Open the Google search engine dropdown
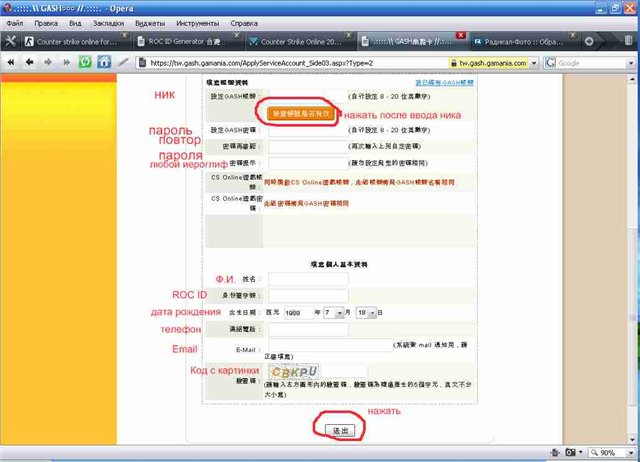 [631, 63]
